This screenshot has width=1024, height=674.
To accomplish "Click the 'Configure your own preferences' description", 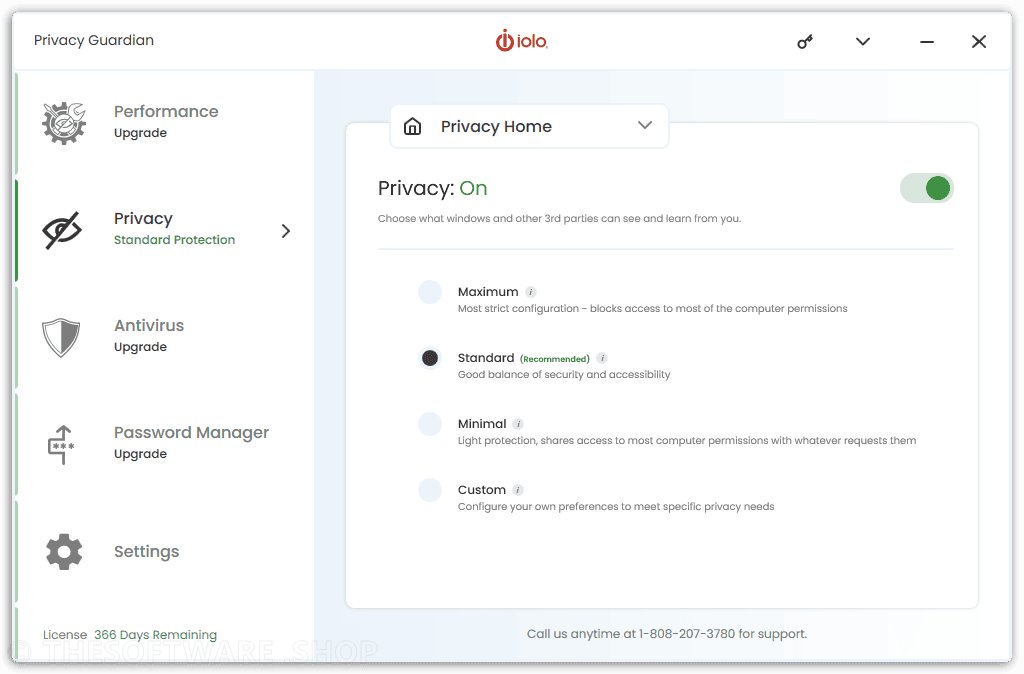I will tap(616, 507).
